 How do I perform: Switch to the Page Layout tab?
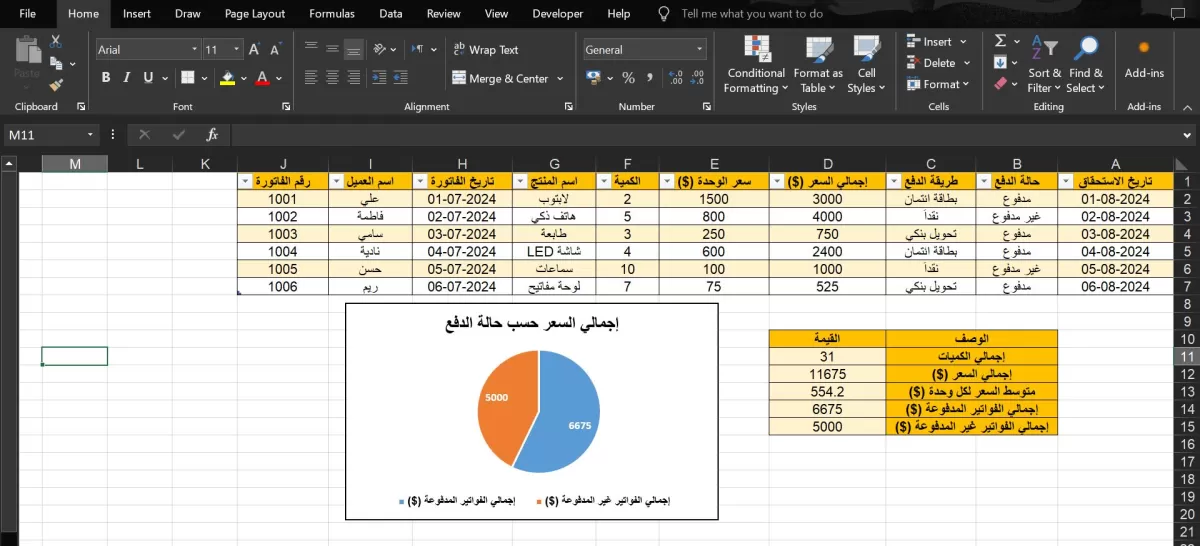(255, 14)
